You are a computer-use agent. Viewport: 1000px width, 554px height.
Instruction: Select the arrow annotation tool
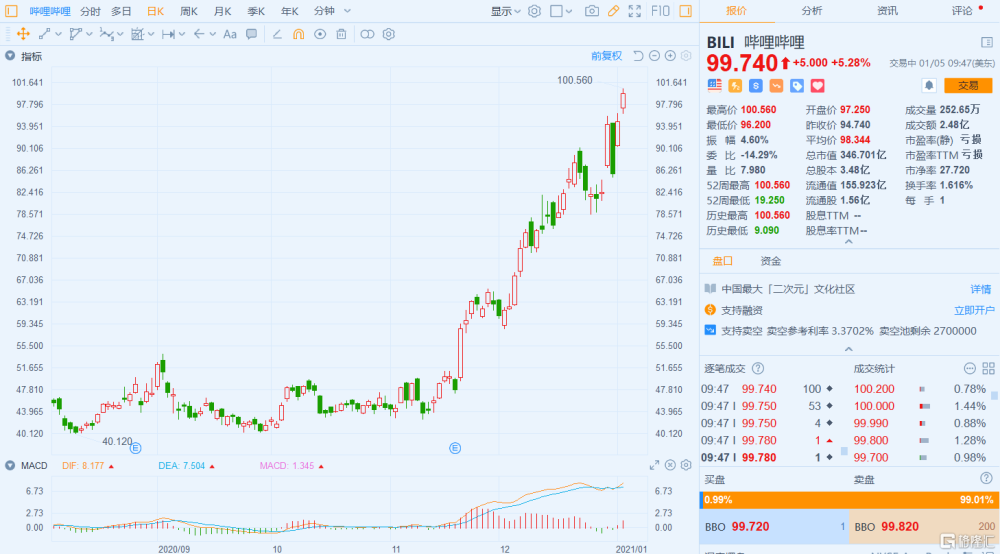[199, 34]
